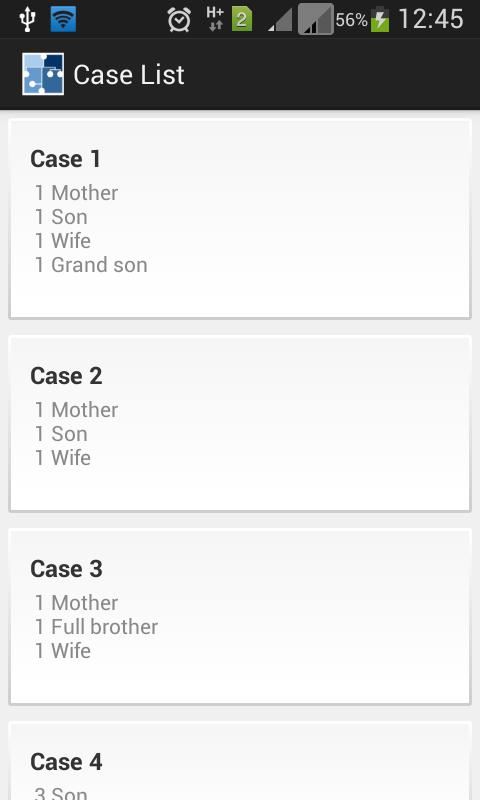This screenshot has width=480, height=800.
Task: Tap the H+ mobile data icon
Action: point(215,19)
